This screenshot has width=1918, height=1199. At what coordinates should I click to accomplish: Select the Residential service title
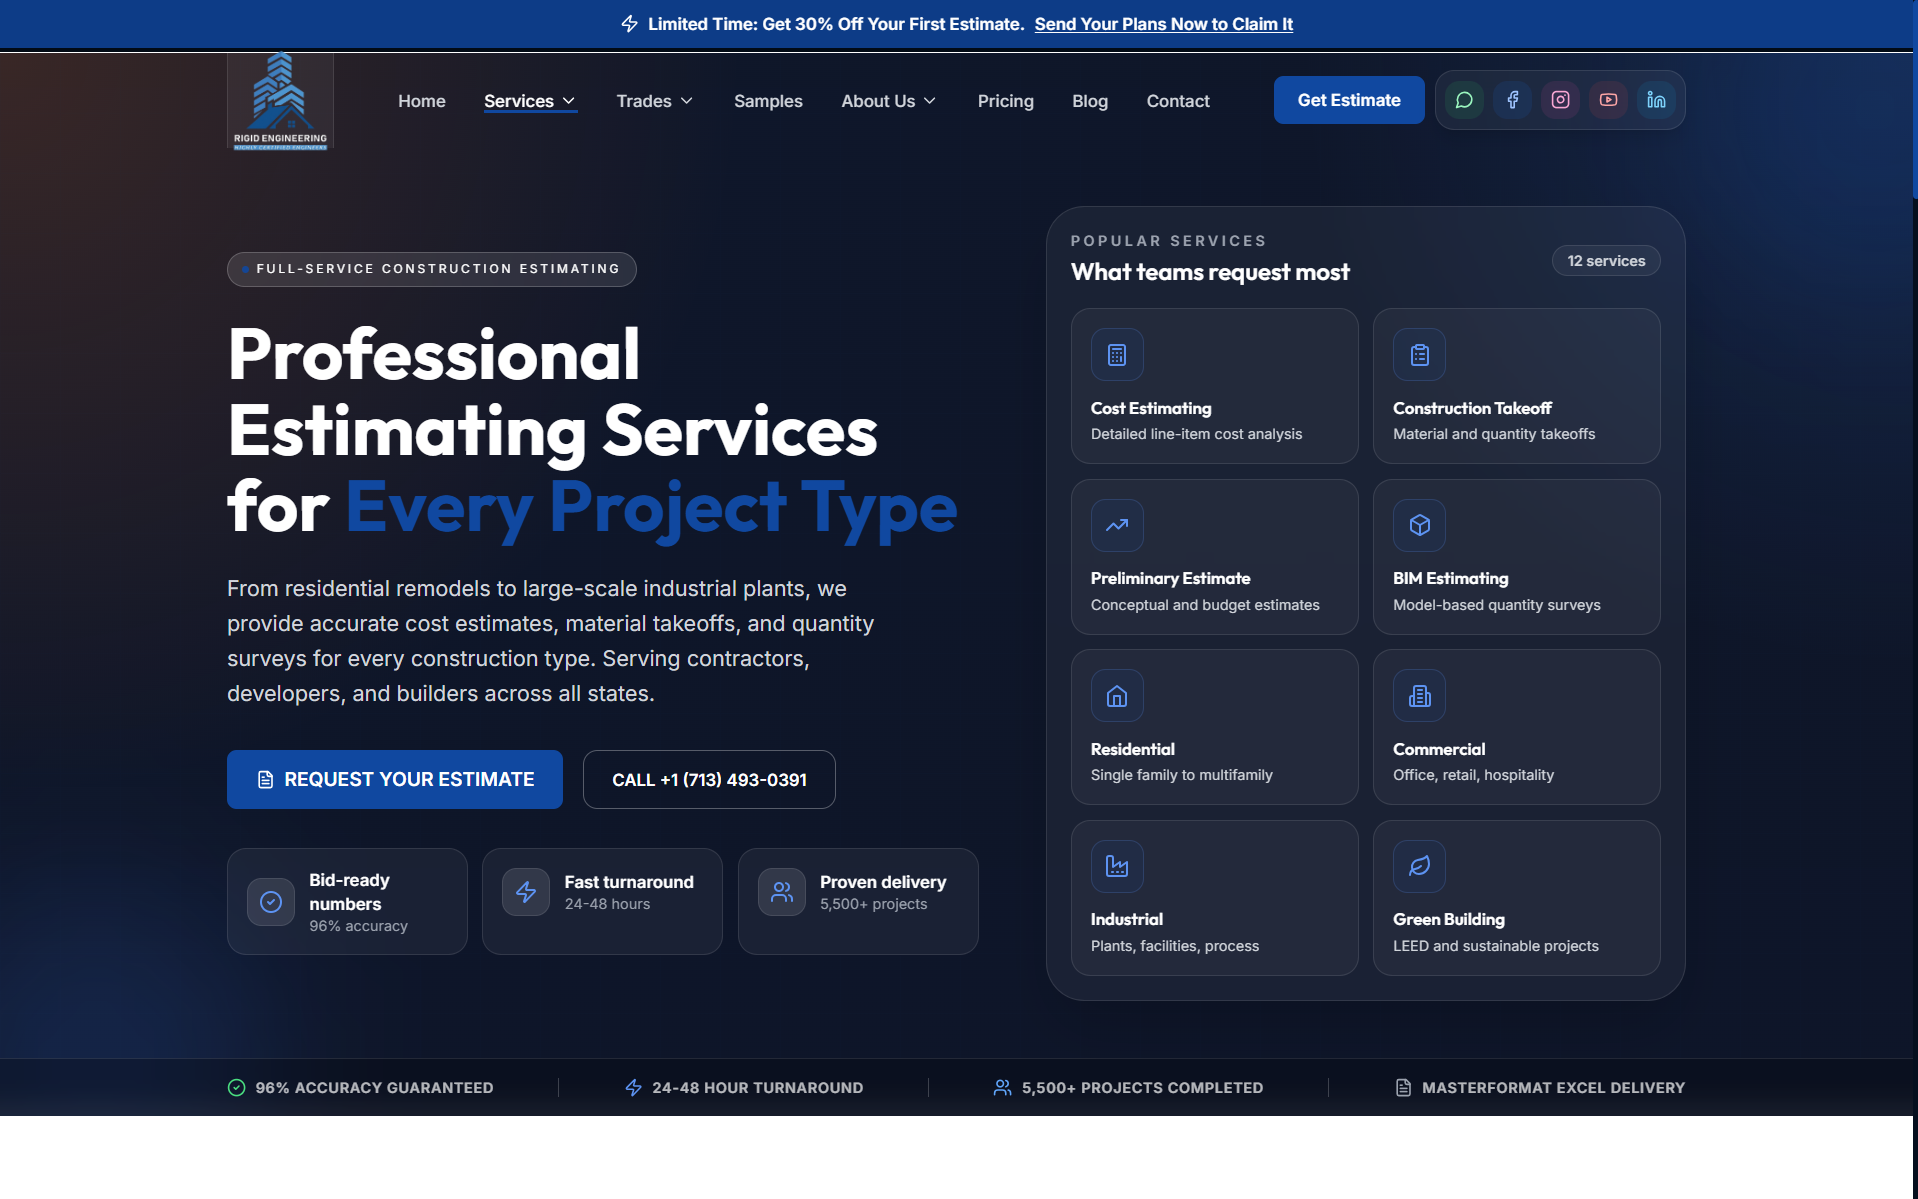point(1132,749)
